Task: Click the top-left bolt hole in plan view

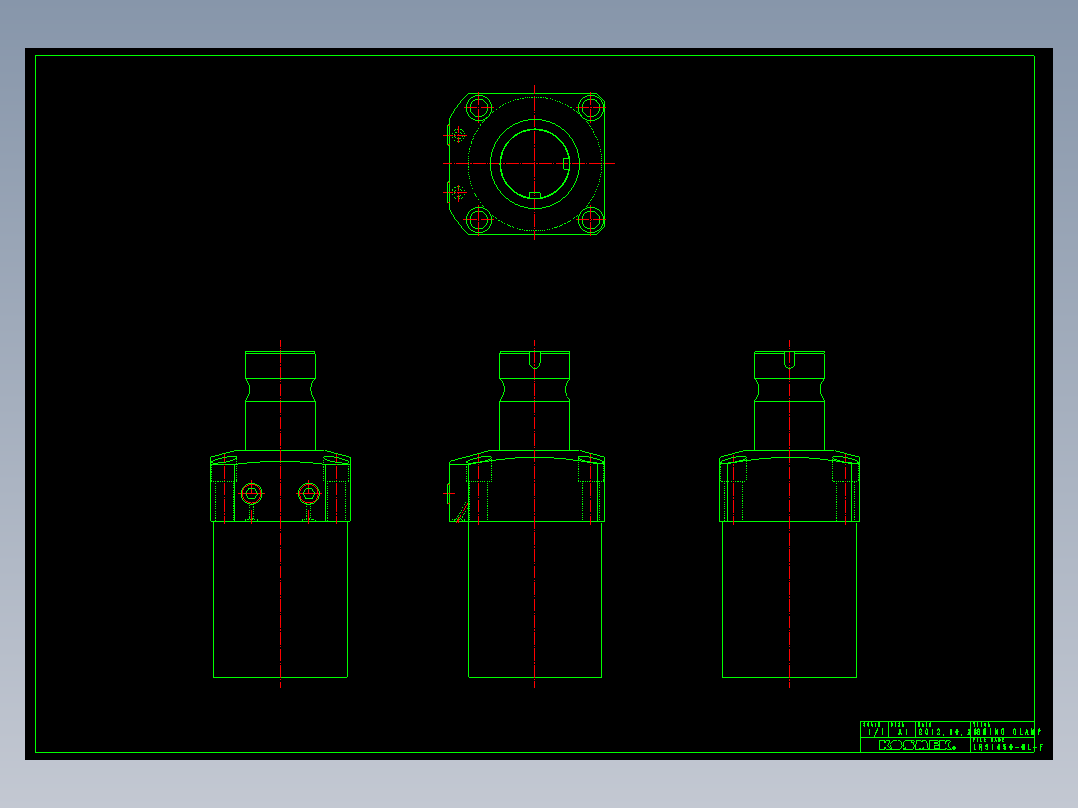Action: coord(479,108)
